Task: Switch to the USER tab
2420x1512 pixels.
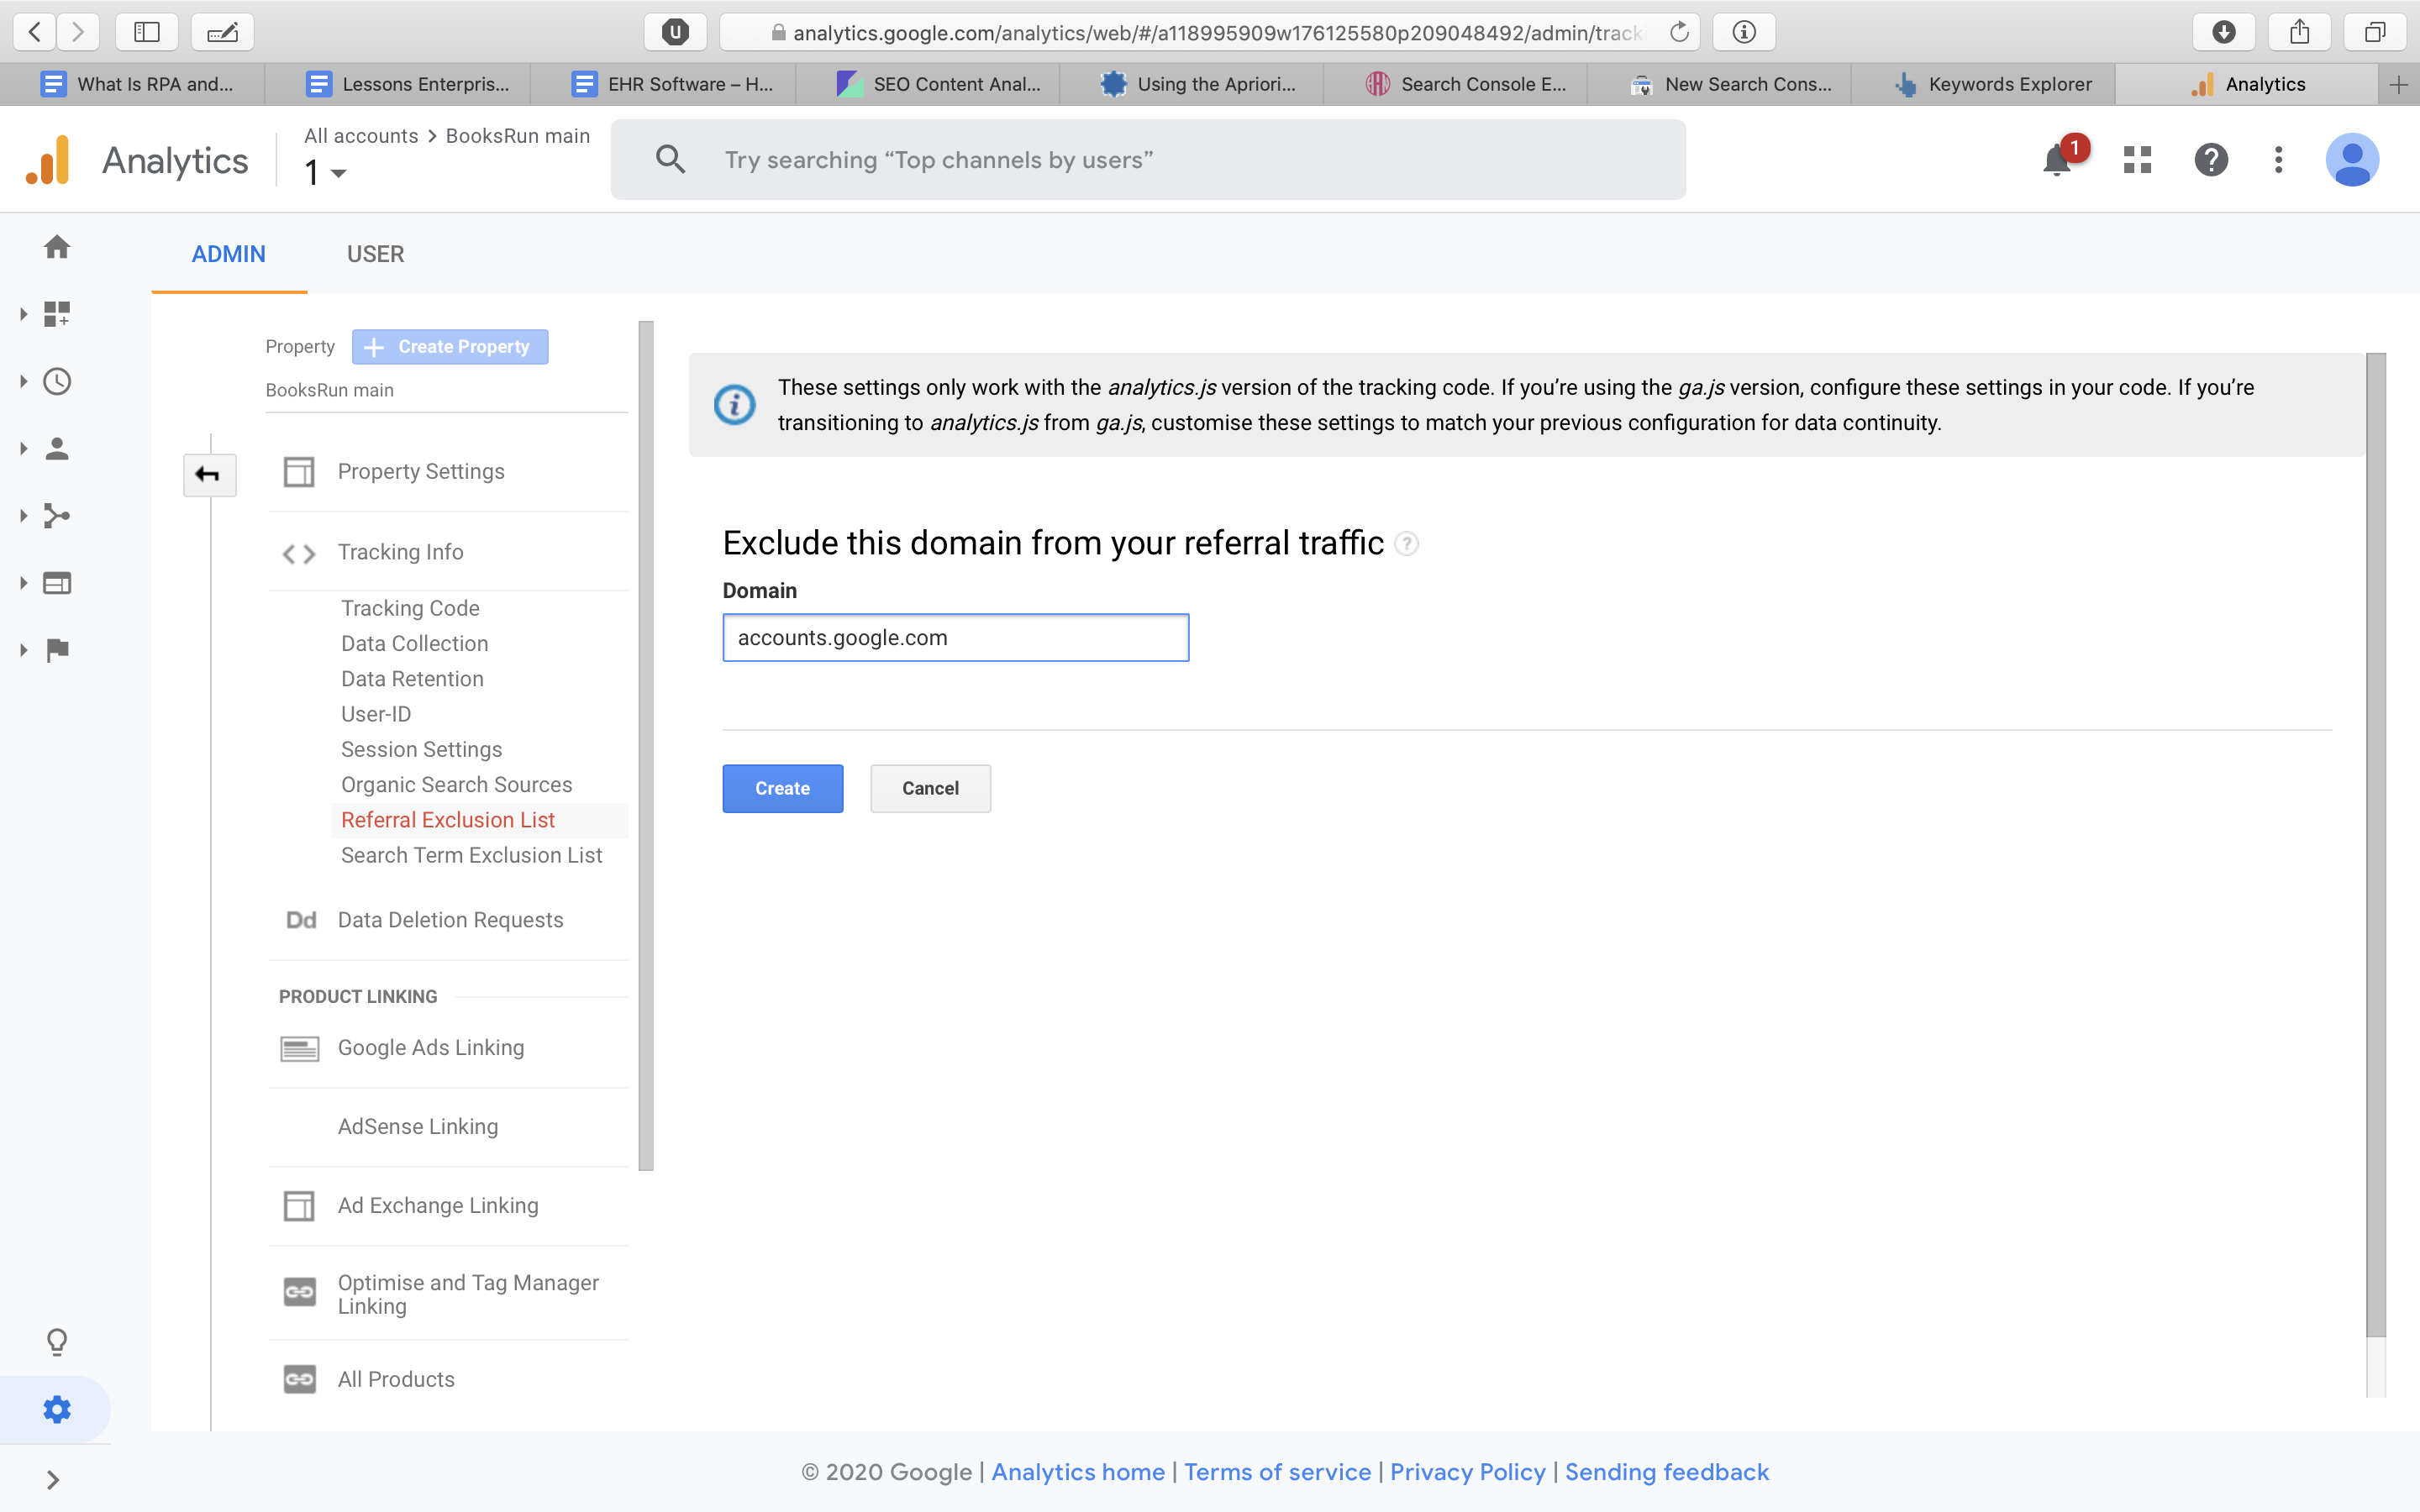Action: [x=375, y=254]
